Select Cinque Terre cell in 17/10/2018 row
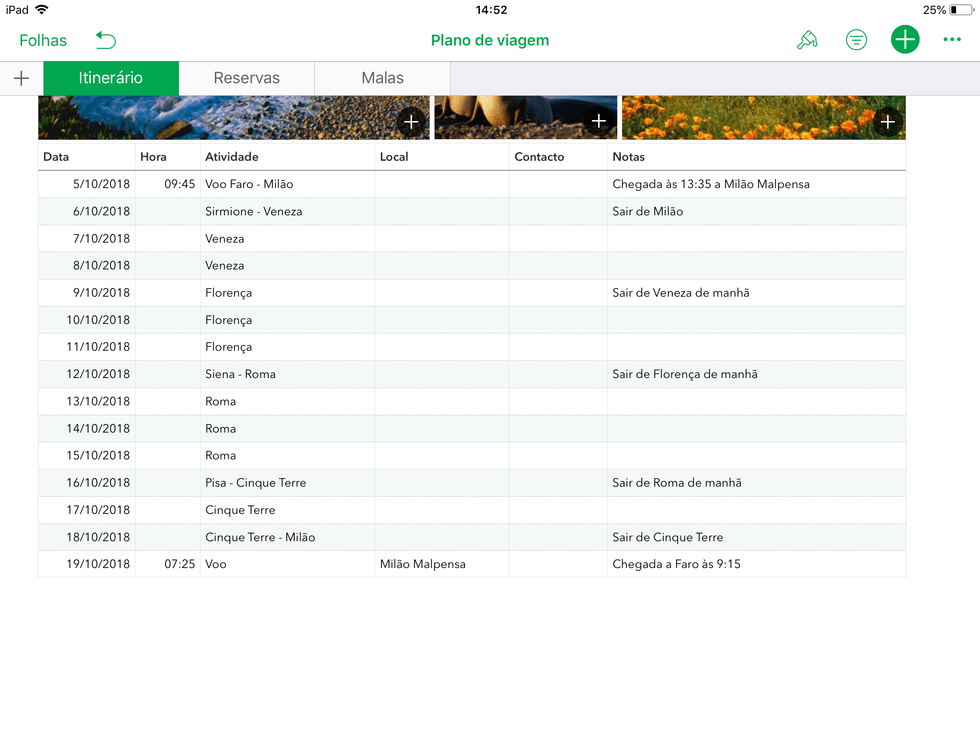 288,510
